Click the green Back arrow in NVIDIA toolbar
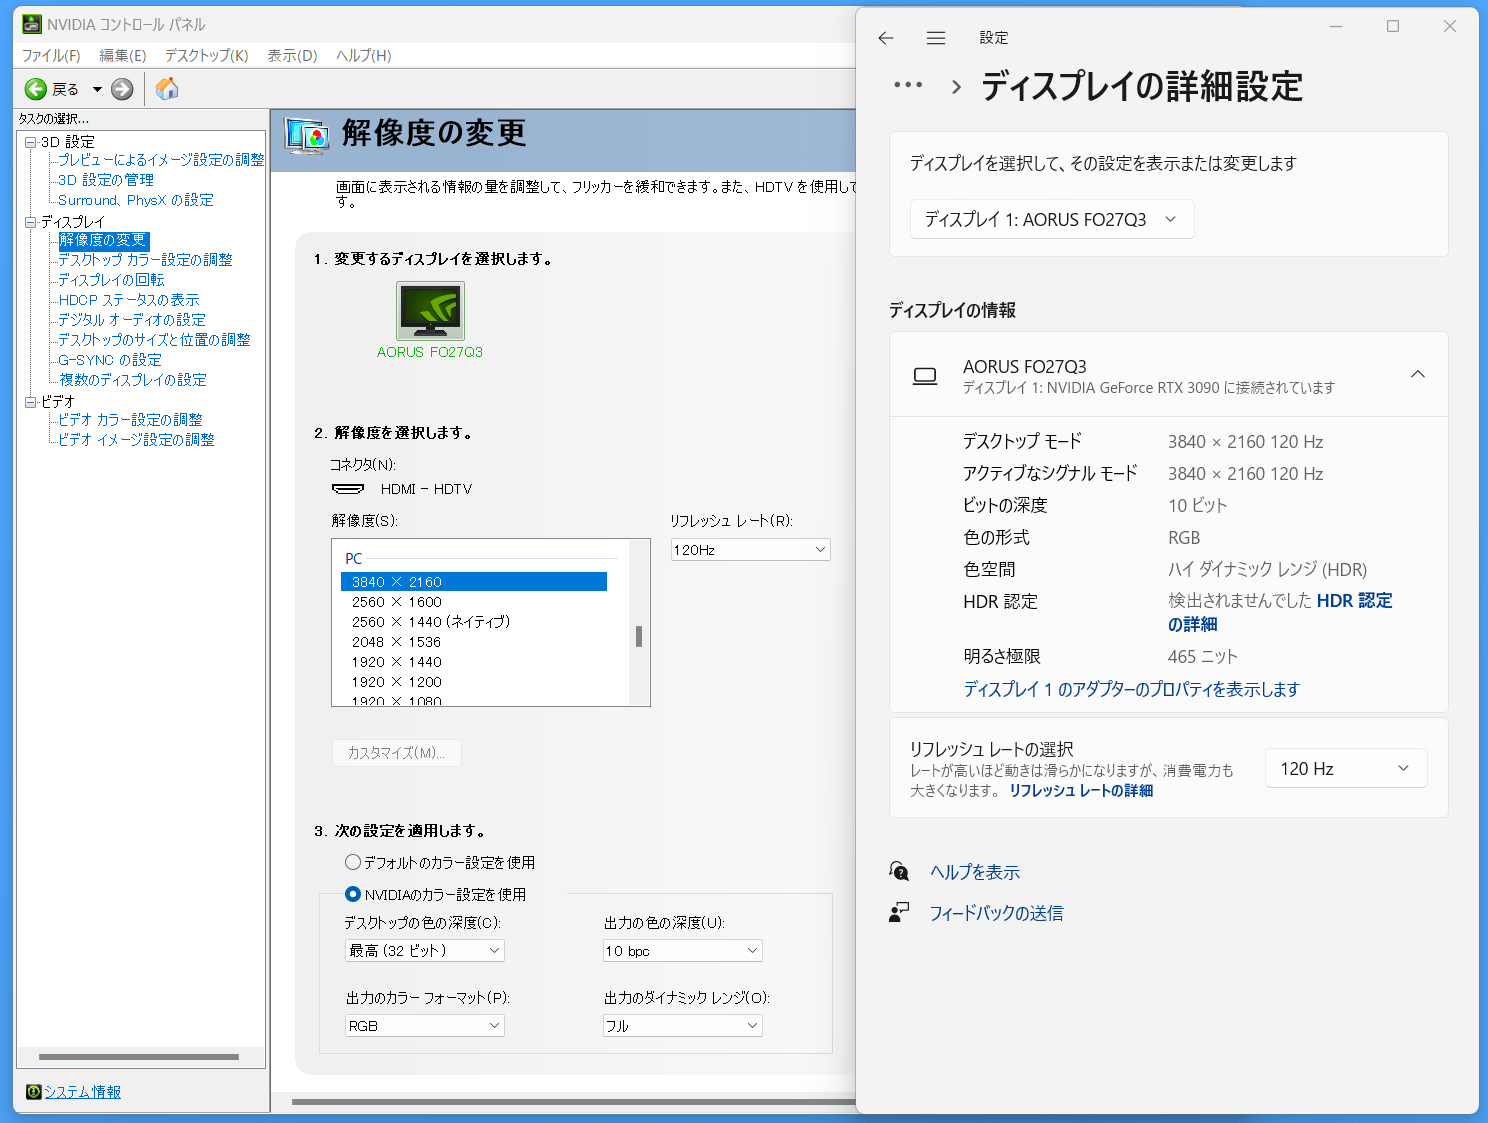1488x1123 pixels. [36, 89]
